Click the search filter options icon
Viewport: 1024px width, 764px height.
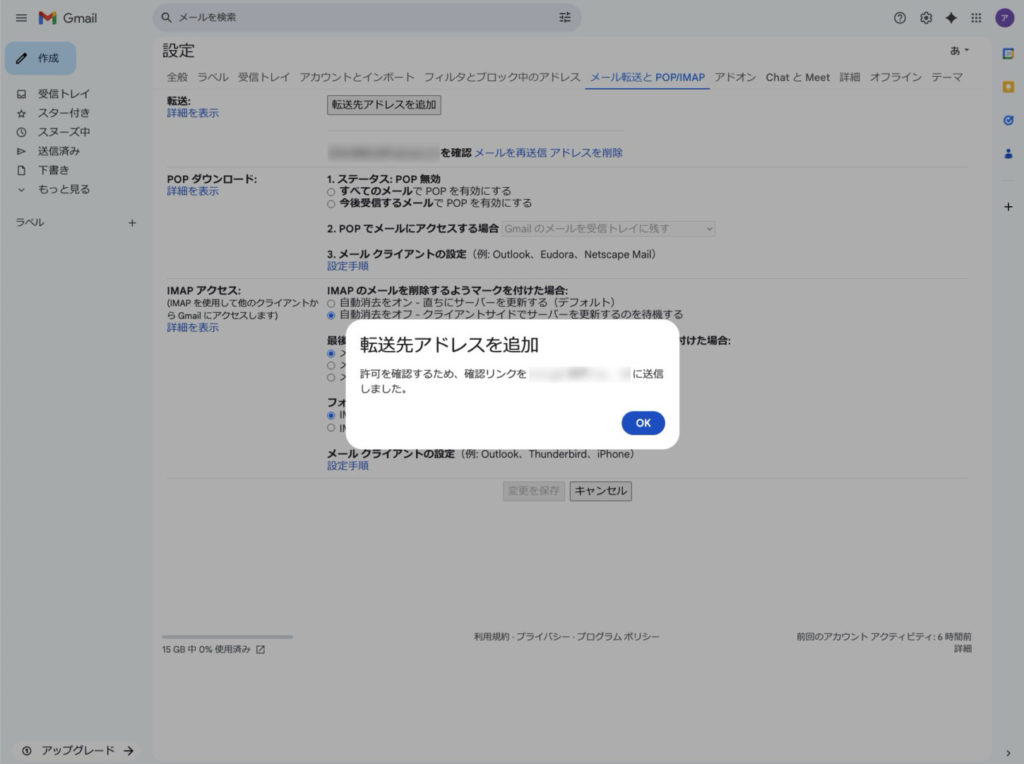[565, 18]
